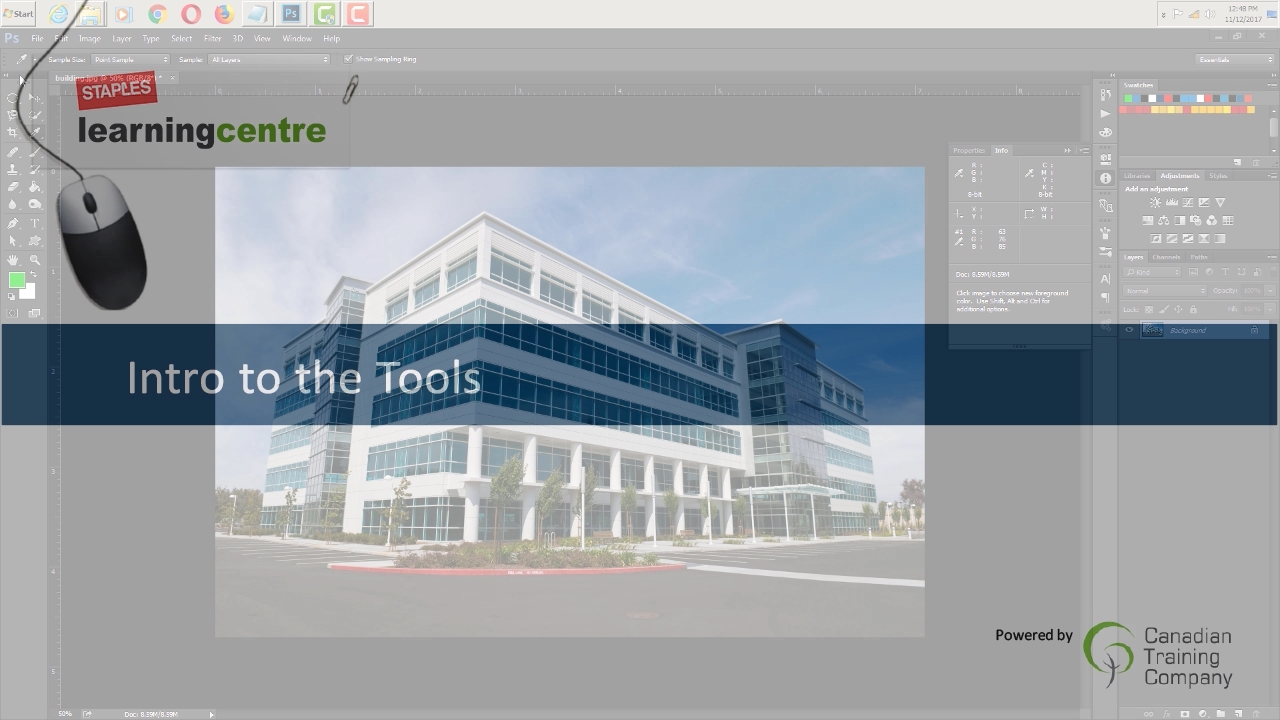This screenshot has width=1280, height=720.
Task: Select the Pen tool
Action: pyautogui.click(x=13, y=222)
